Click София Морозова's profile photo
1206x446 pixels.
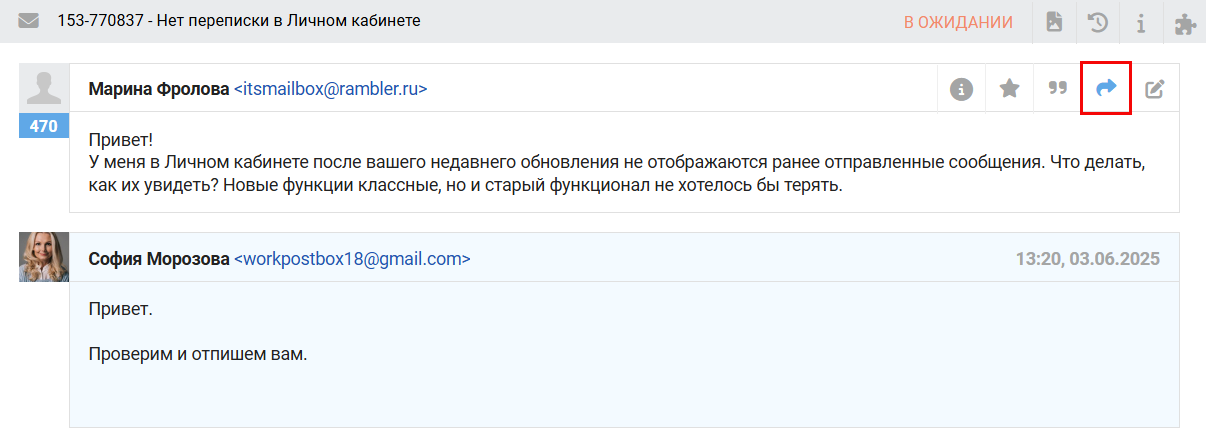[x=44, y=257]
